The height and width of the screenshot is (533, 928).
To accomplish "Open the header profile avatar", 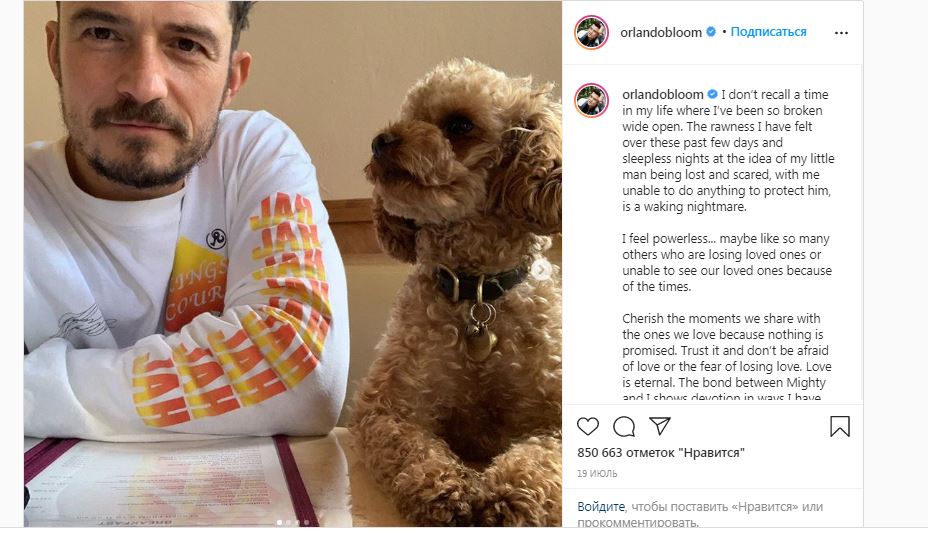I will pyautogui.click(x=591, y=32).
